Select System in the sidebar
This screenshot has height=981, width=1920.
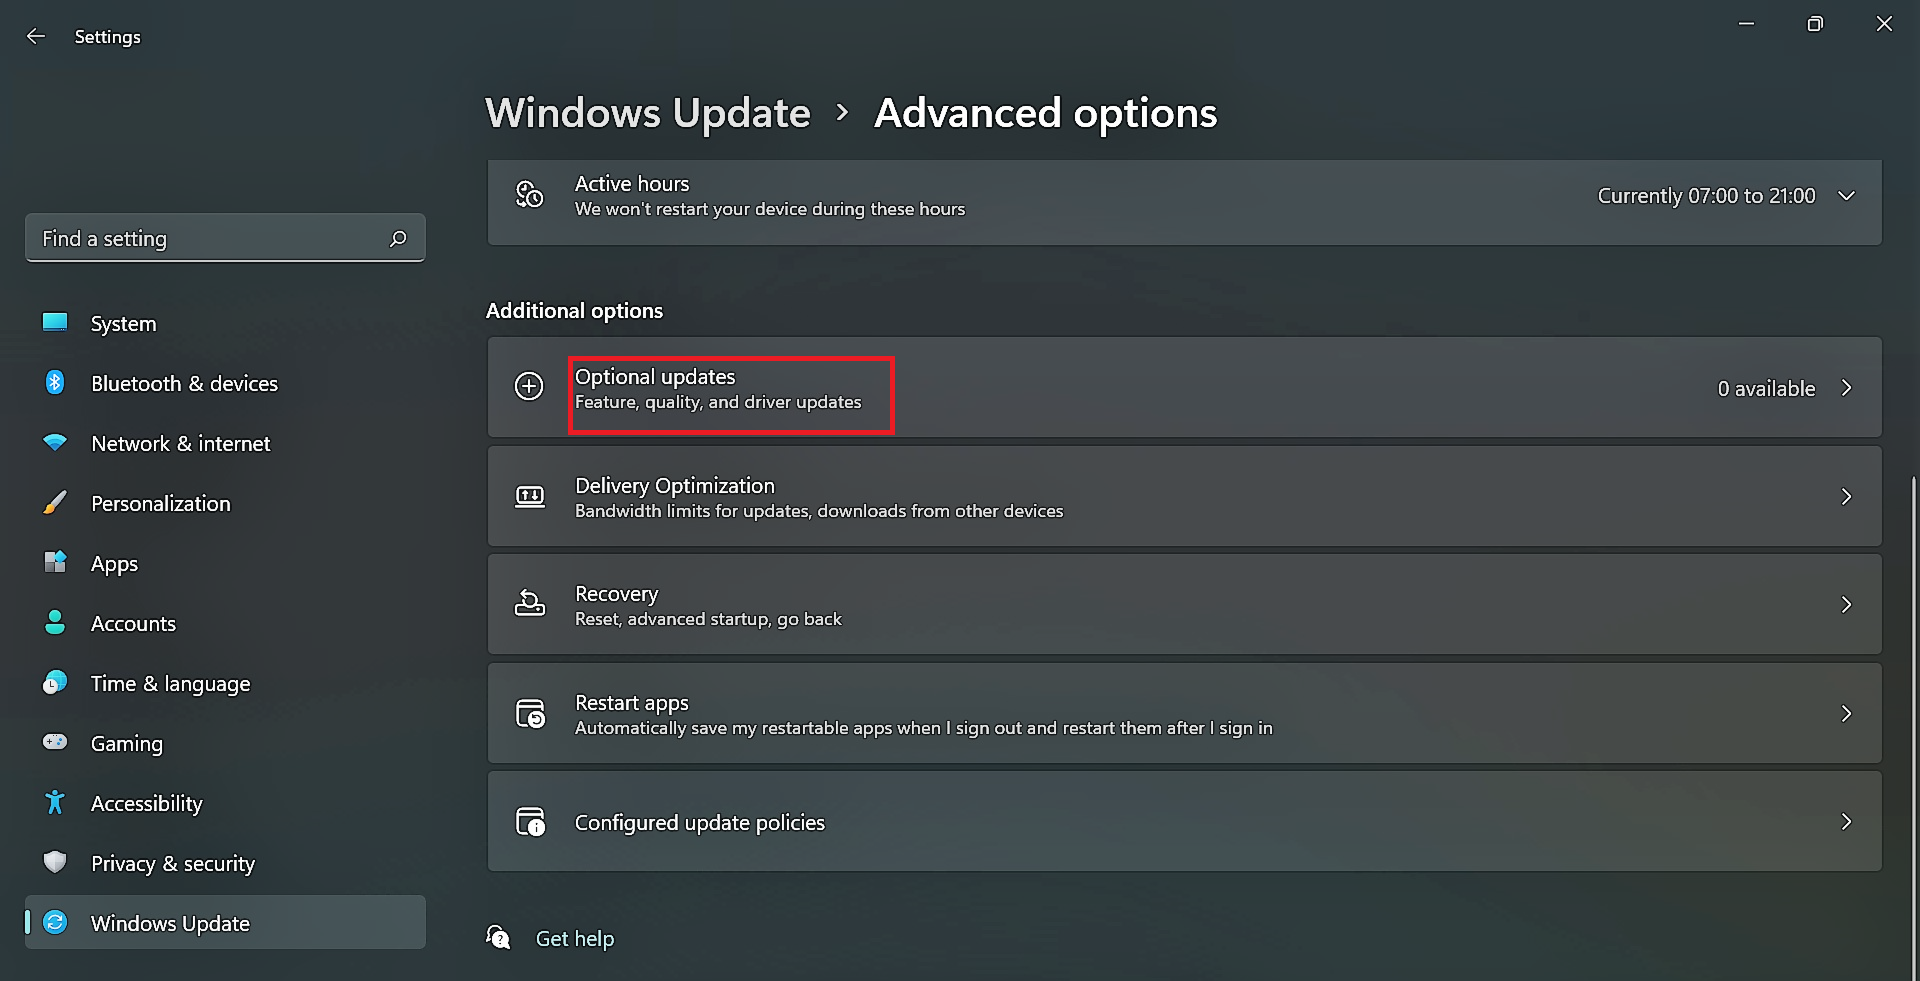pos(123,324)
